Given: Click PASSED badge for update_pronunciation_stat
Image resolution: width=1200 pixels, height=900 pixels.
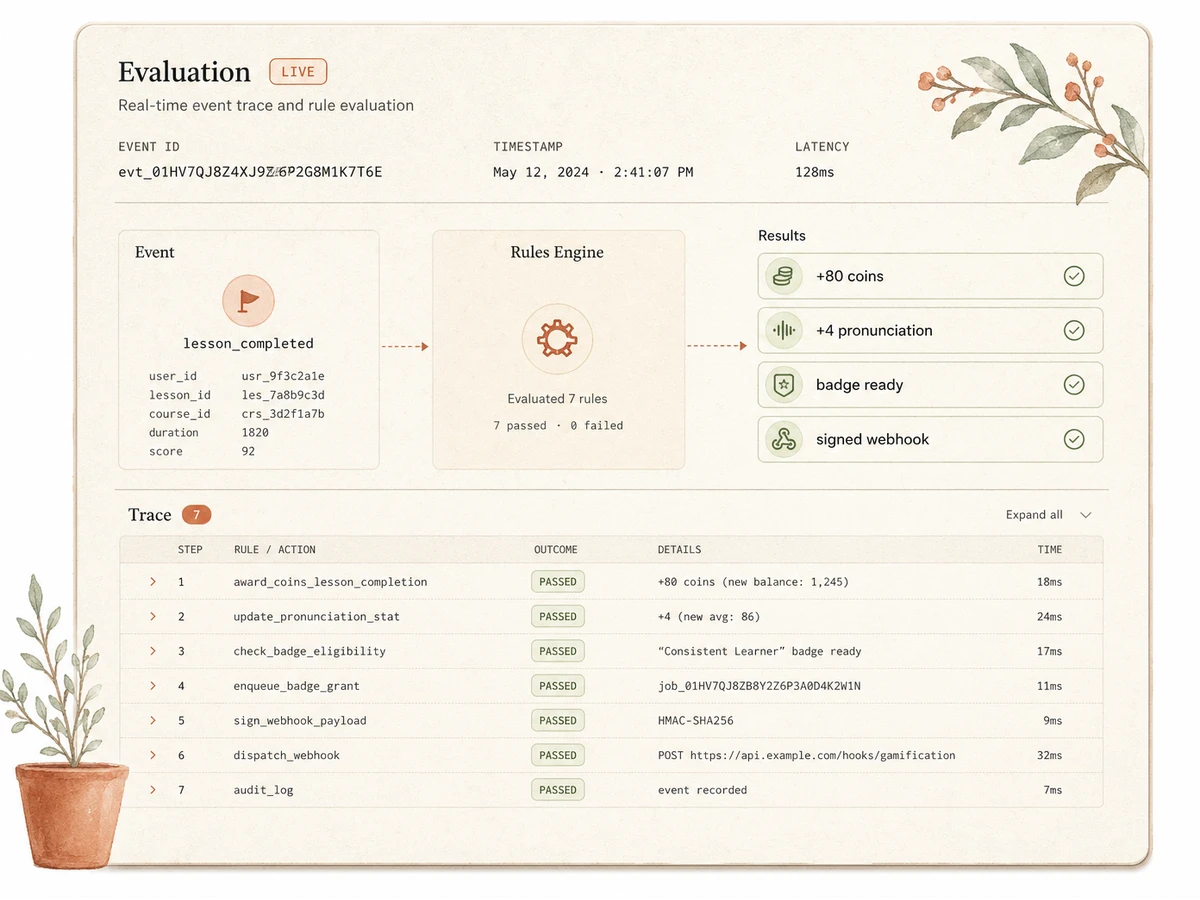Looking at the screenshot, I should click(558, 616).
